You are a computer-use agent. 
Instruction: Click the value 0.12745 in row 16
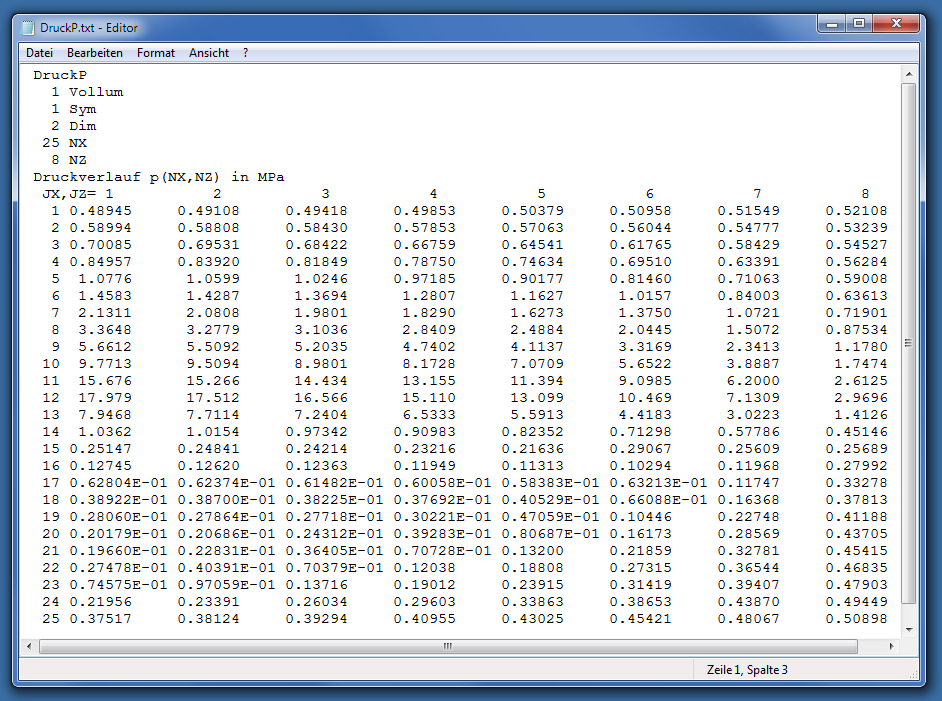(x=100, y=466)
